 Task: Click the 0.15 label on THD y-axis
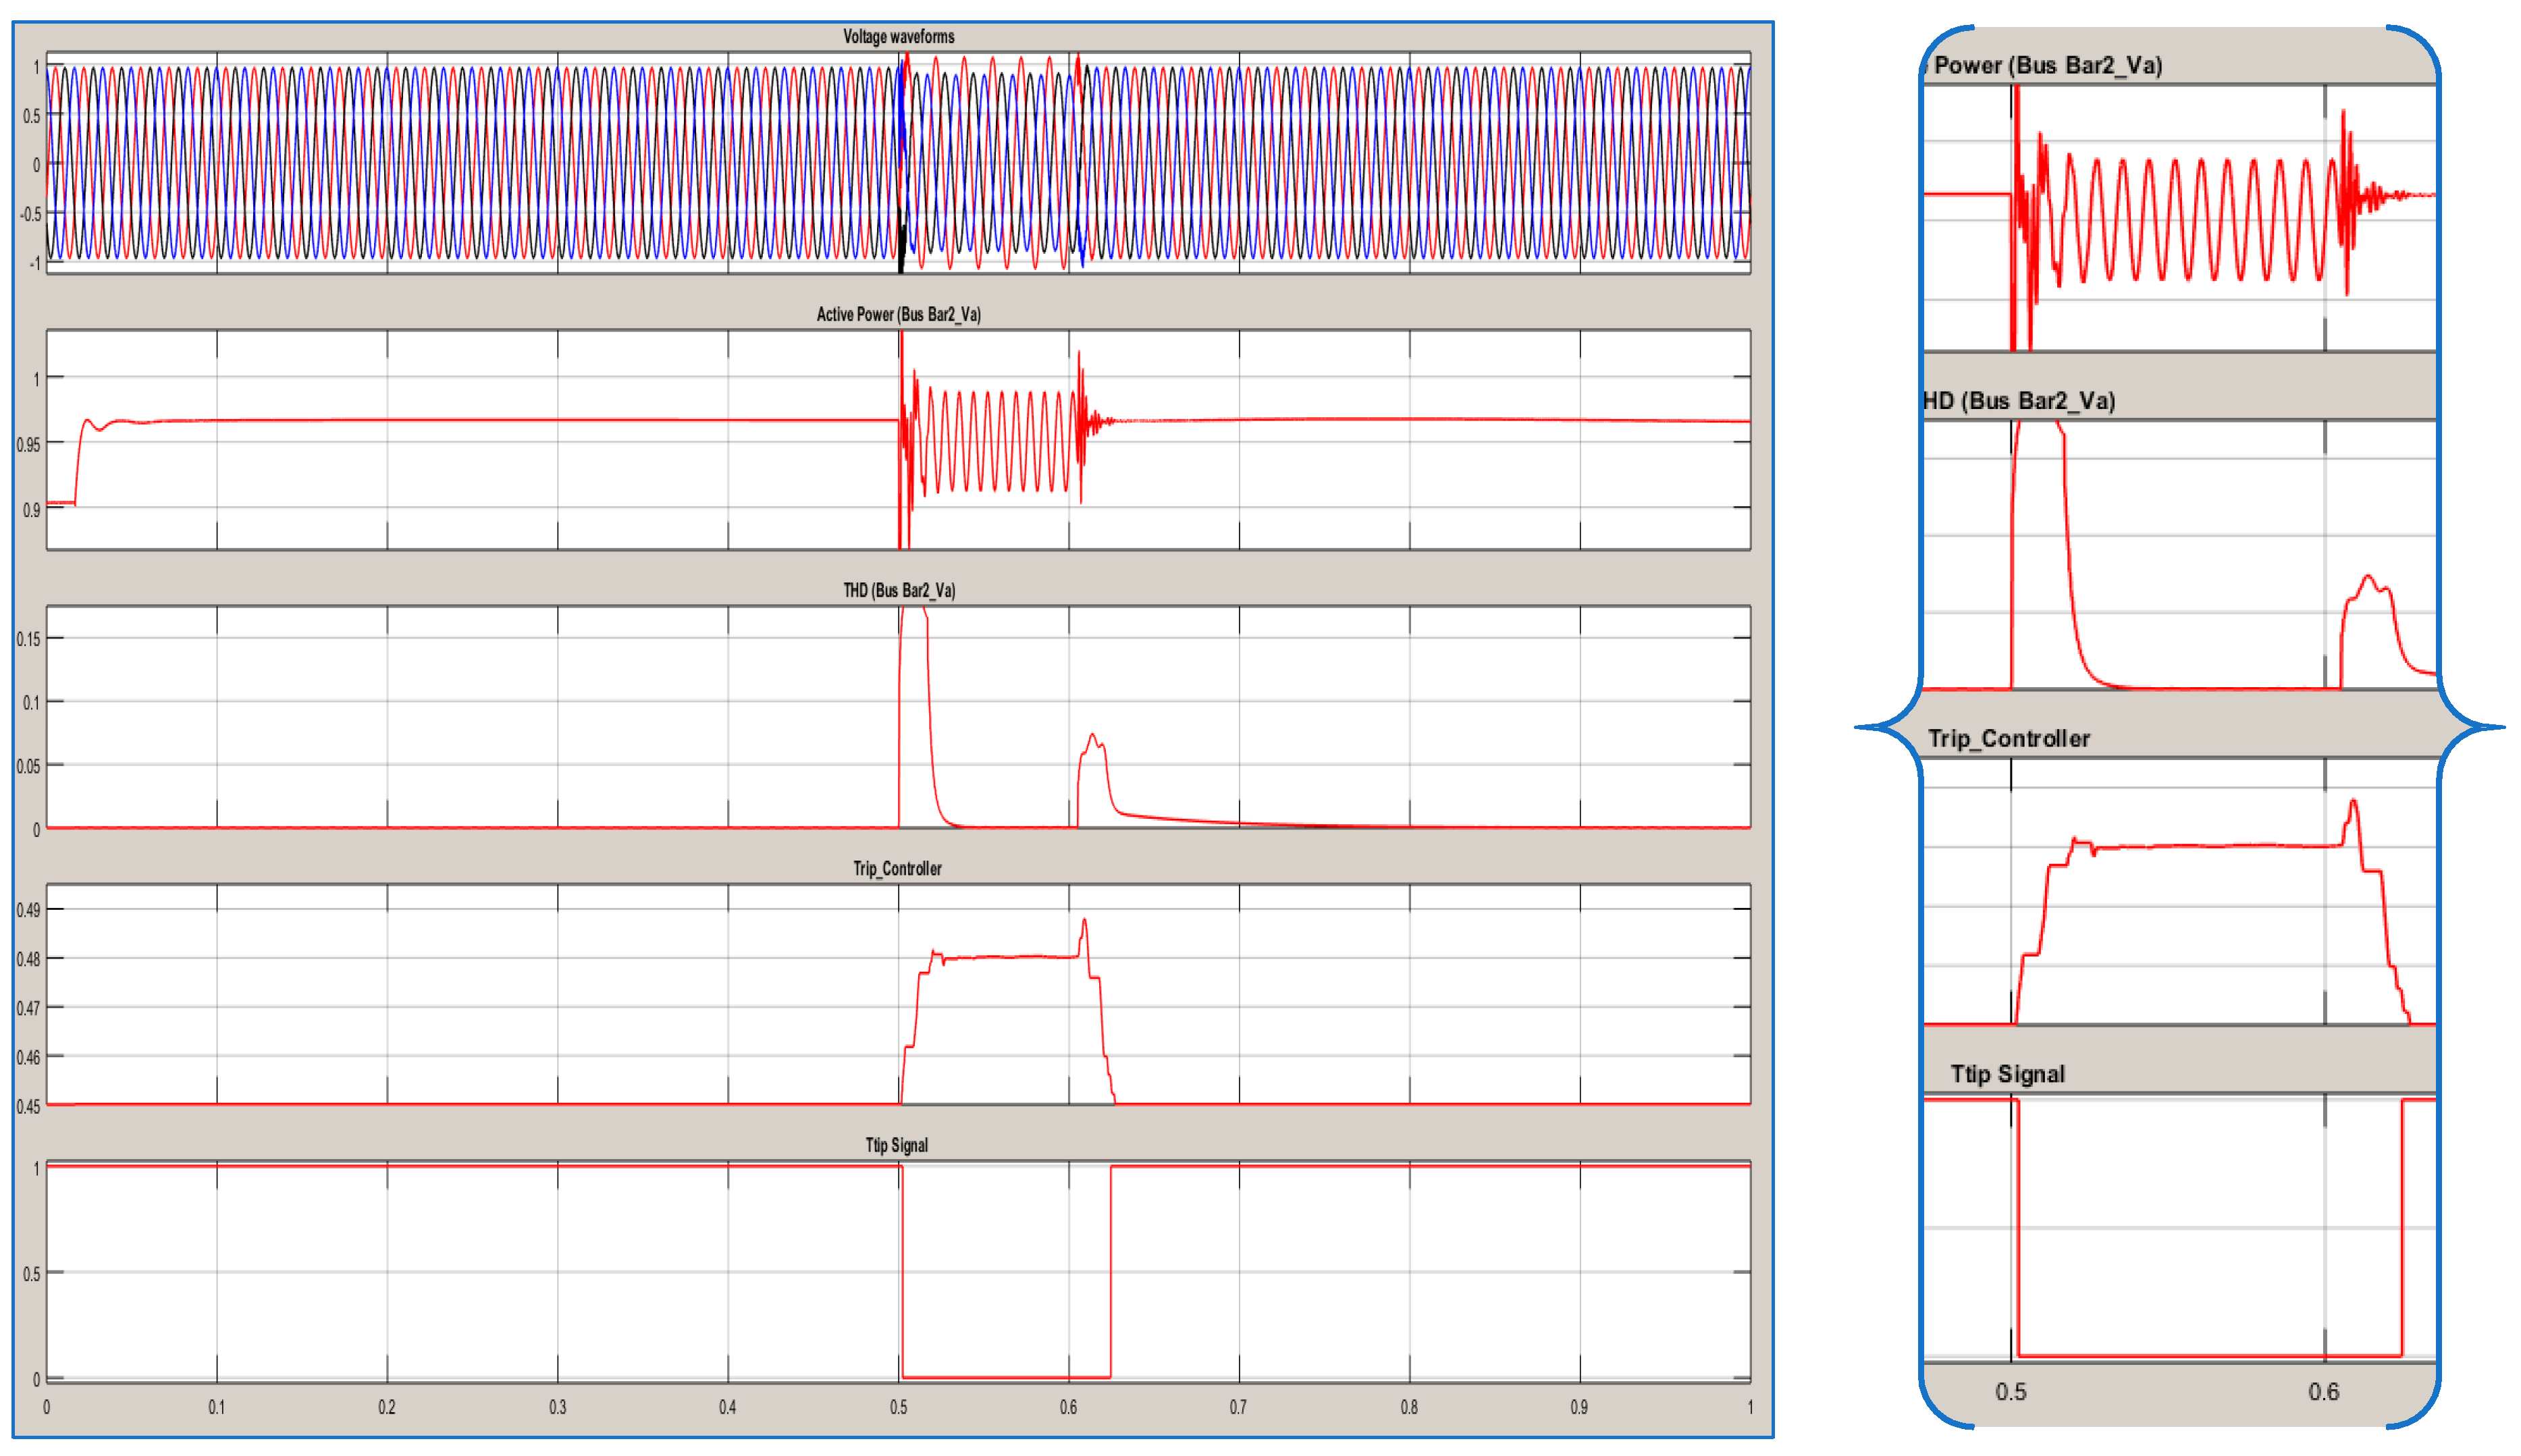point(28,639)
